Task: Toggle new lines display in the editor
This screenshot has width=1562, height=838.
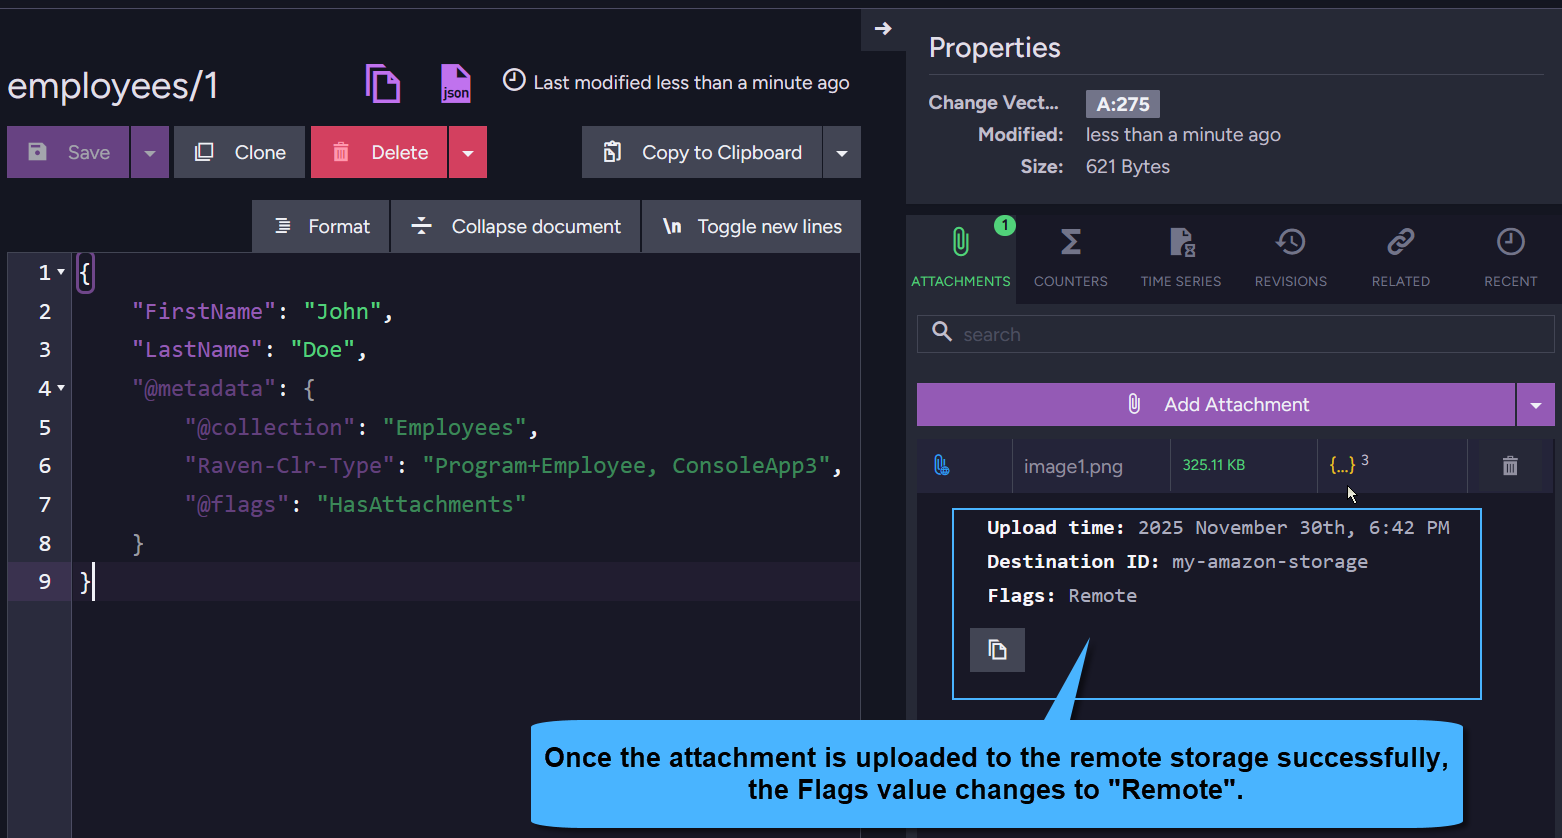Action: [751, 226]
